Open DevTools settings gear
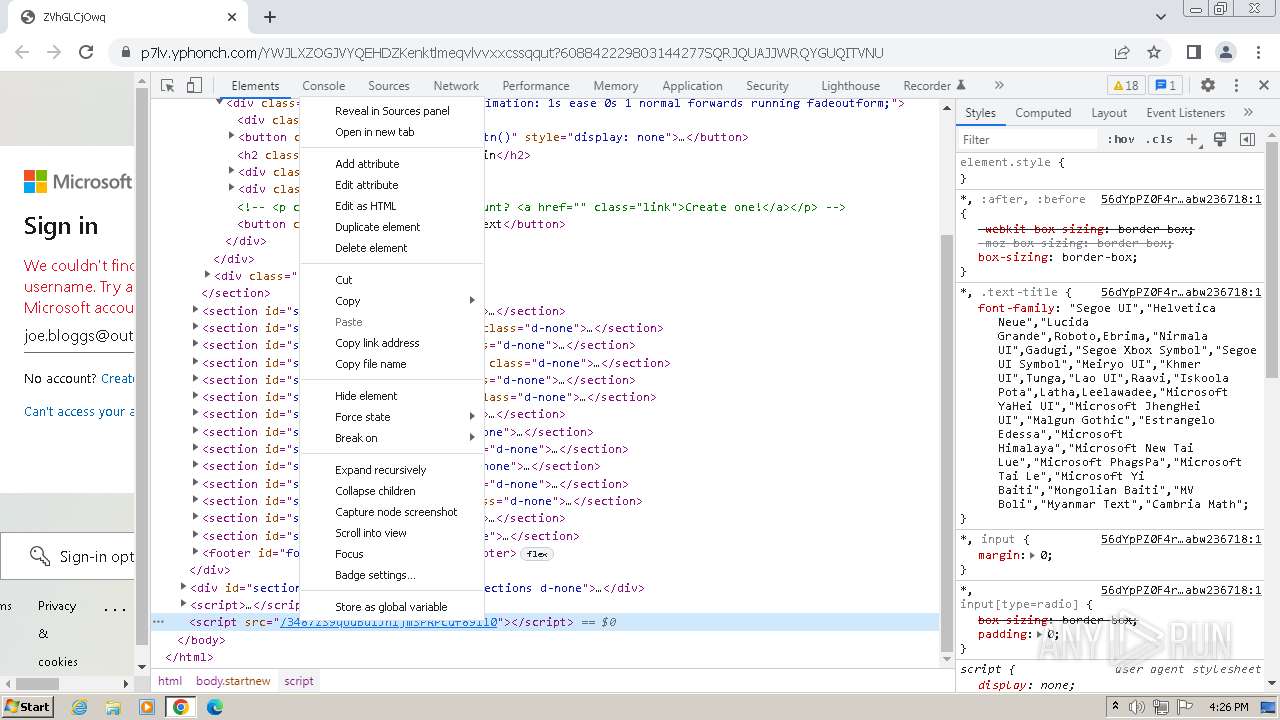The width and height of the screenshot is (1280, 720). (x=1208, y=86)
